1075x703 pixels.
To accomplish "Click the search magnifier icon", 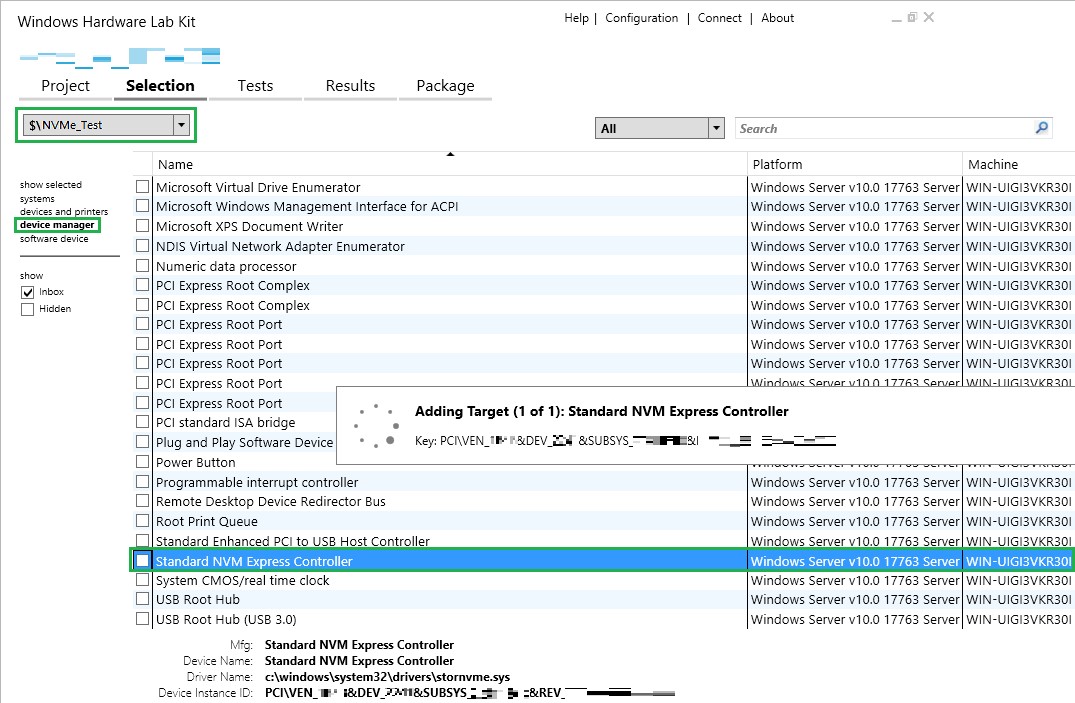I will tap(1041, 128).
